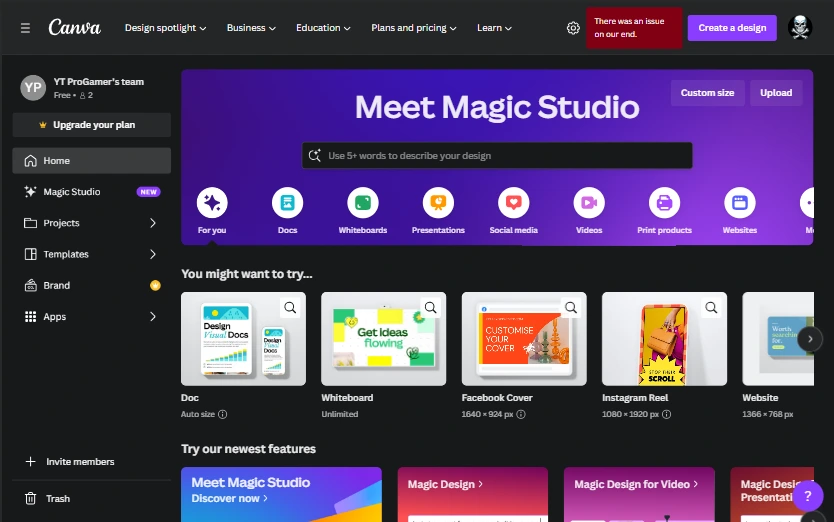Open the Doc template thumbnail
The image size is (834, 522).
click(243, 339)
